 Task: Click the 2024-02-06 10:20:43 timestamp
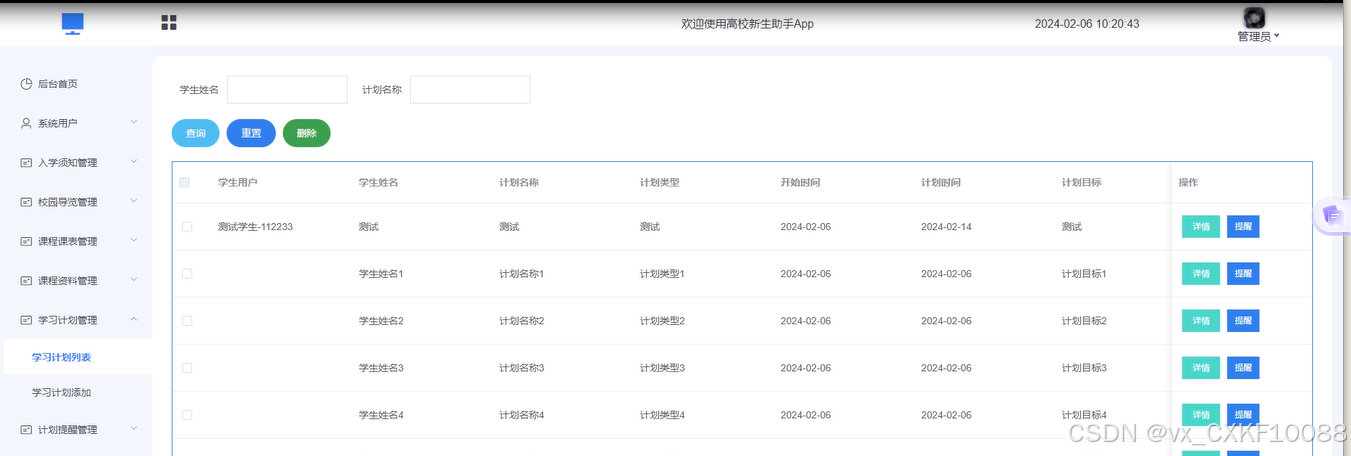pyautogui.click(x=1087, y=24)
